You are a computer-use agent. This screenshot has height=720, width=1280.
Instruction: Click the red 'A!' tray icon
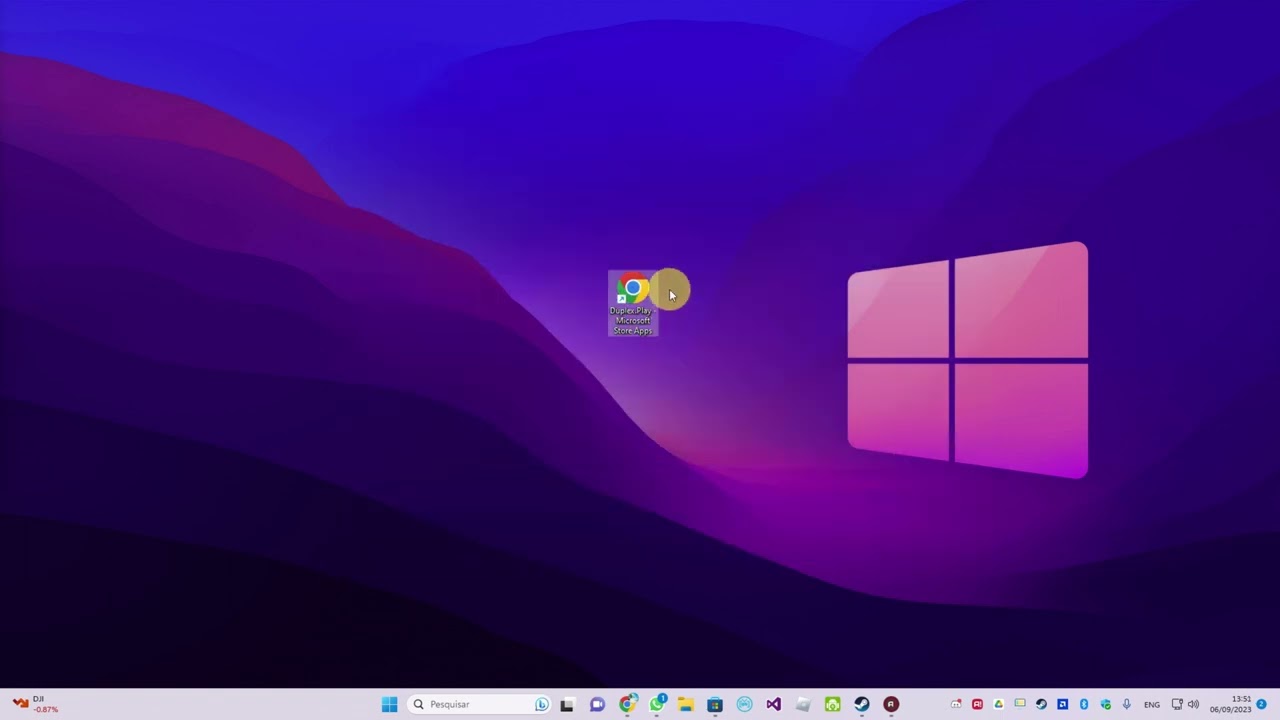(977, 705)
